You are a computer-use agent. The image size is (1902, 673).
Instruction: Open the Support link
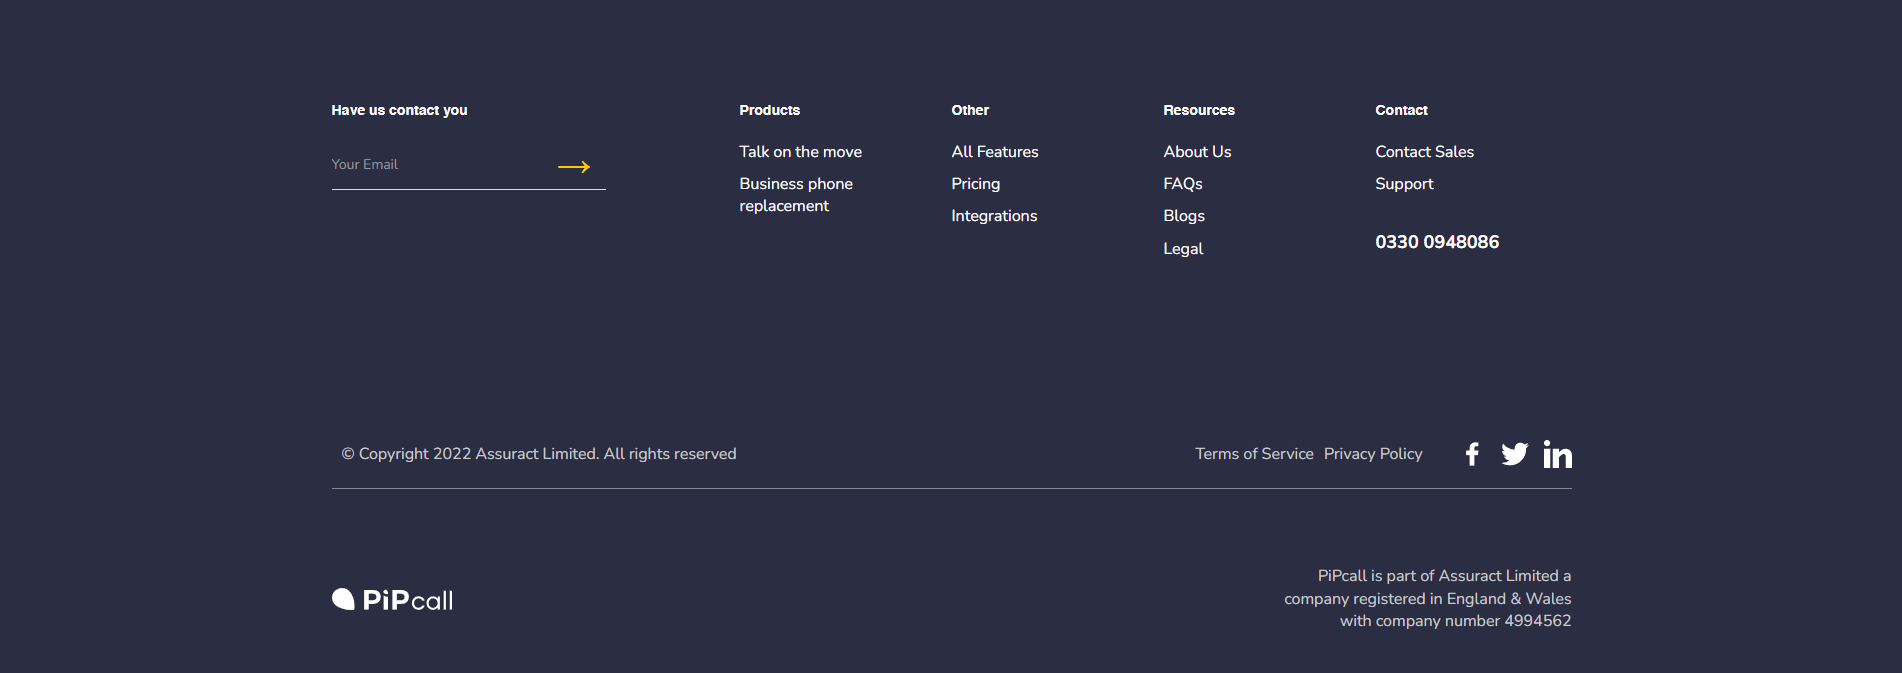point(1404,184)
